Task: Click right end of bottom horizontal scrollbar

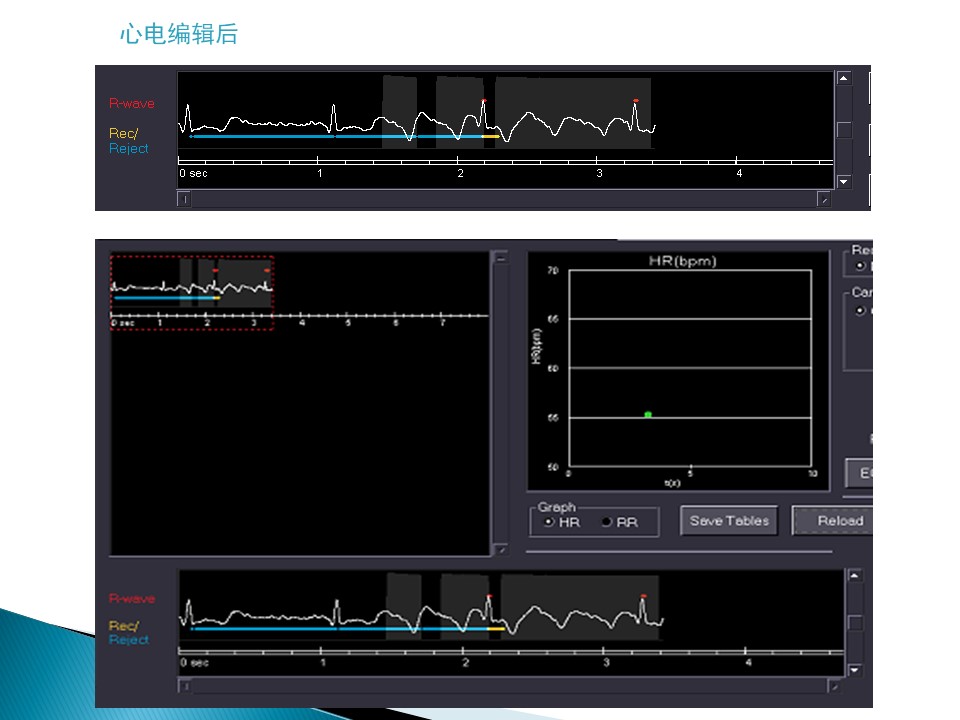Action: click(833, 686)
